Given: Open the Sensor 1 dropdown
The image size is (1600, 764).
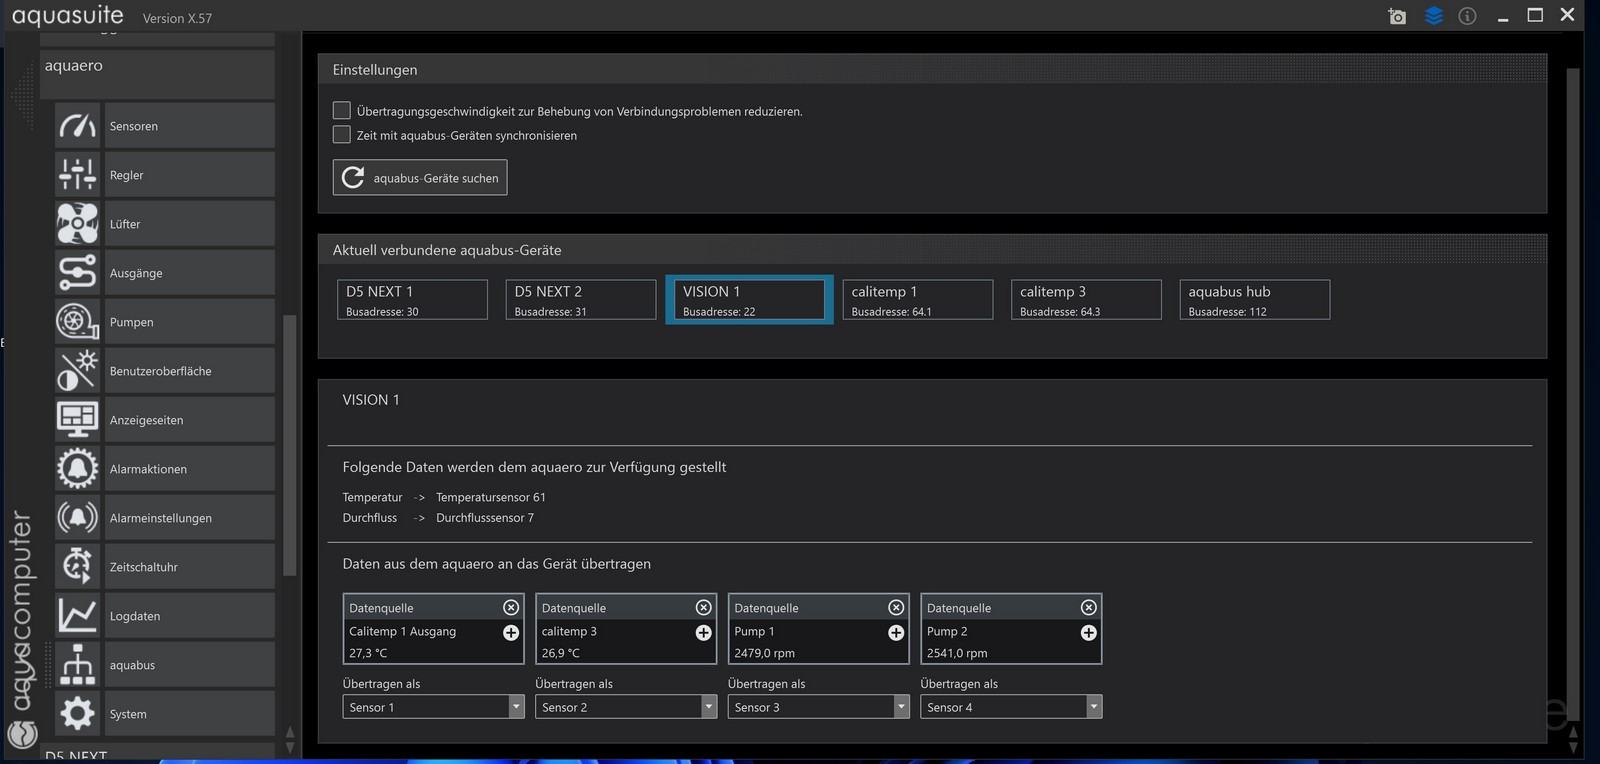Looking at the screenshot, I should tap(433, 707).
